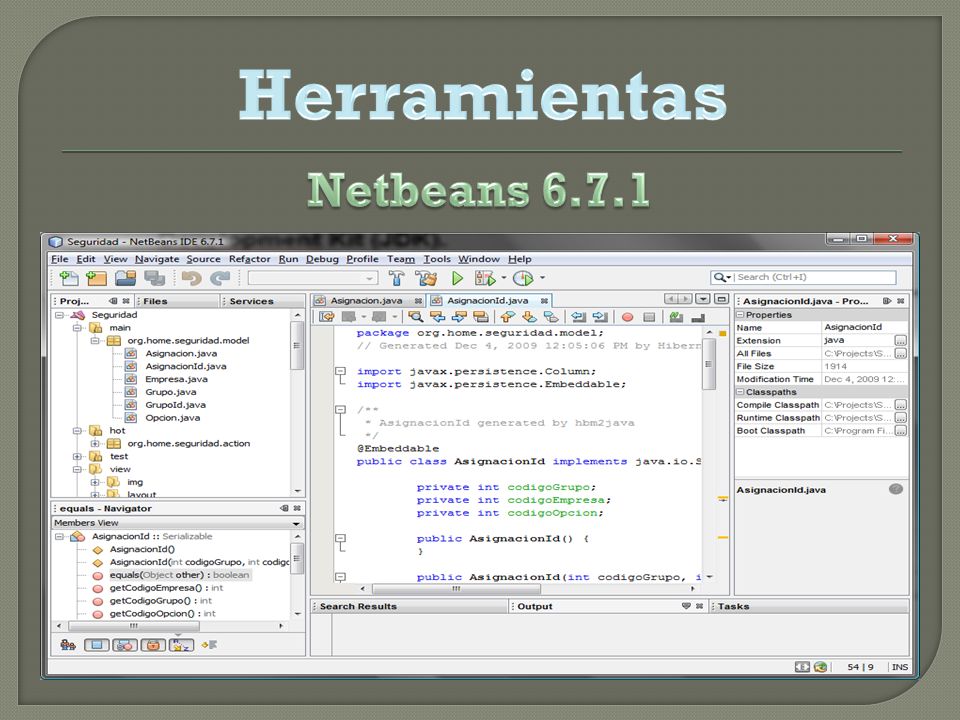Viewport: 960px width, 720px height.
Task: Click the Redo arrow in the main toolbar
Action: click(220, 279)
